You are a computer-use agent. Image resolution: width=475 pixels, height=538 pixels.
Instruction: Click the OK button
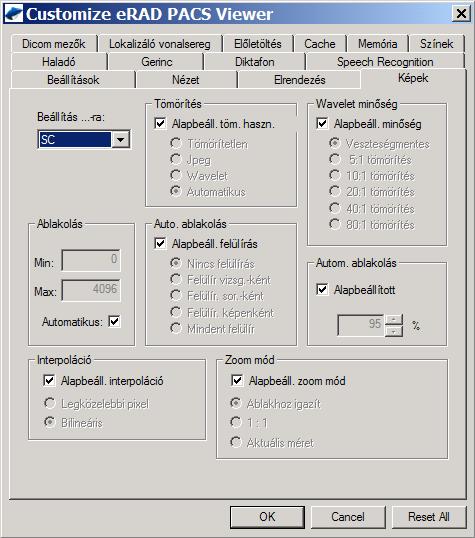click(x=267, y=517)
